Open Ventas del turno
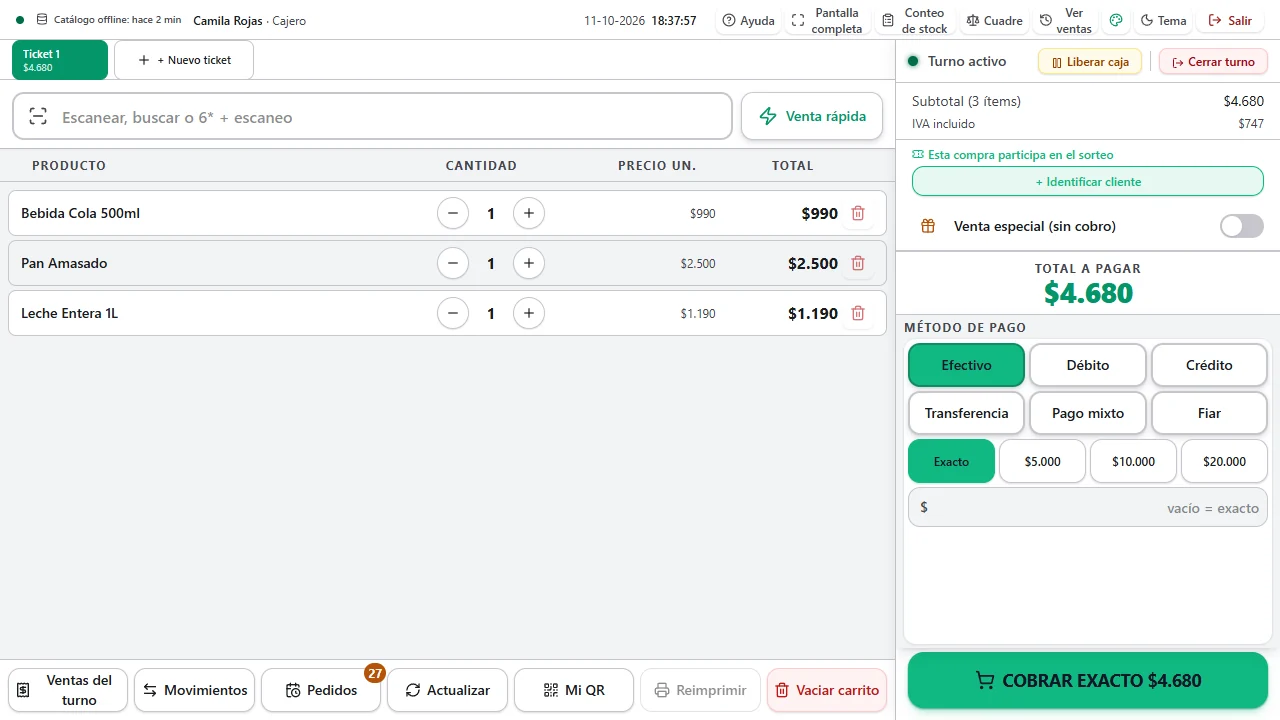The width and height of the screenshot is (1280, 720). [68, 690]
